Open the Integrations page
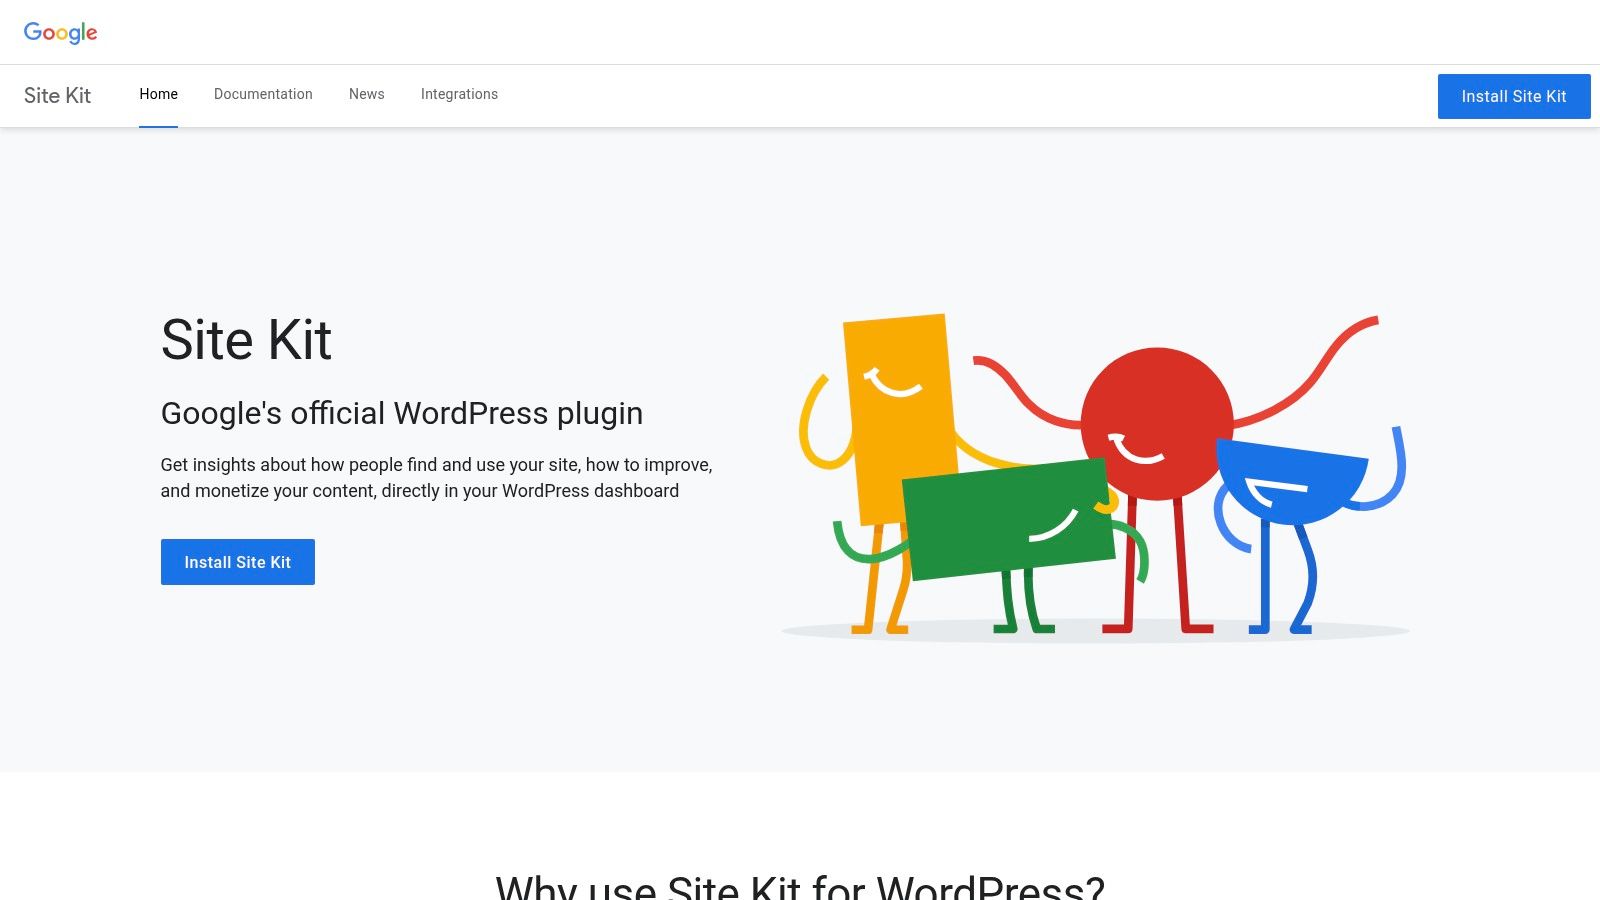This screenshot has width=1600, height=900. coord(459,94)
